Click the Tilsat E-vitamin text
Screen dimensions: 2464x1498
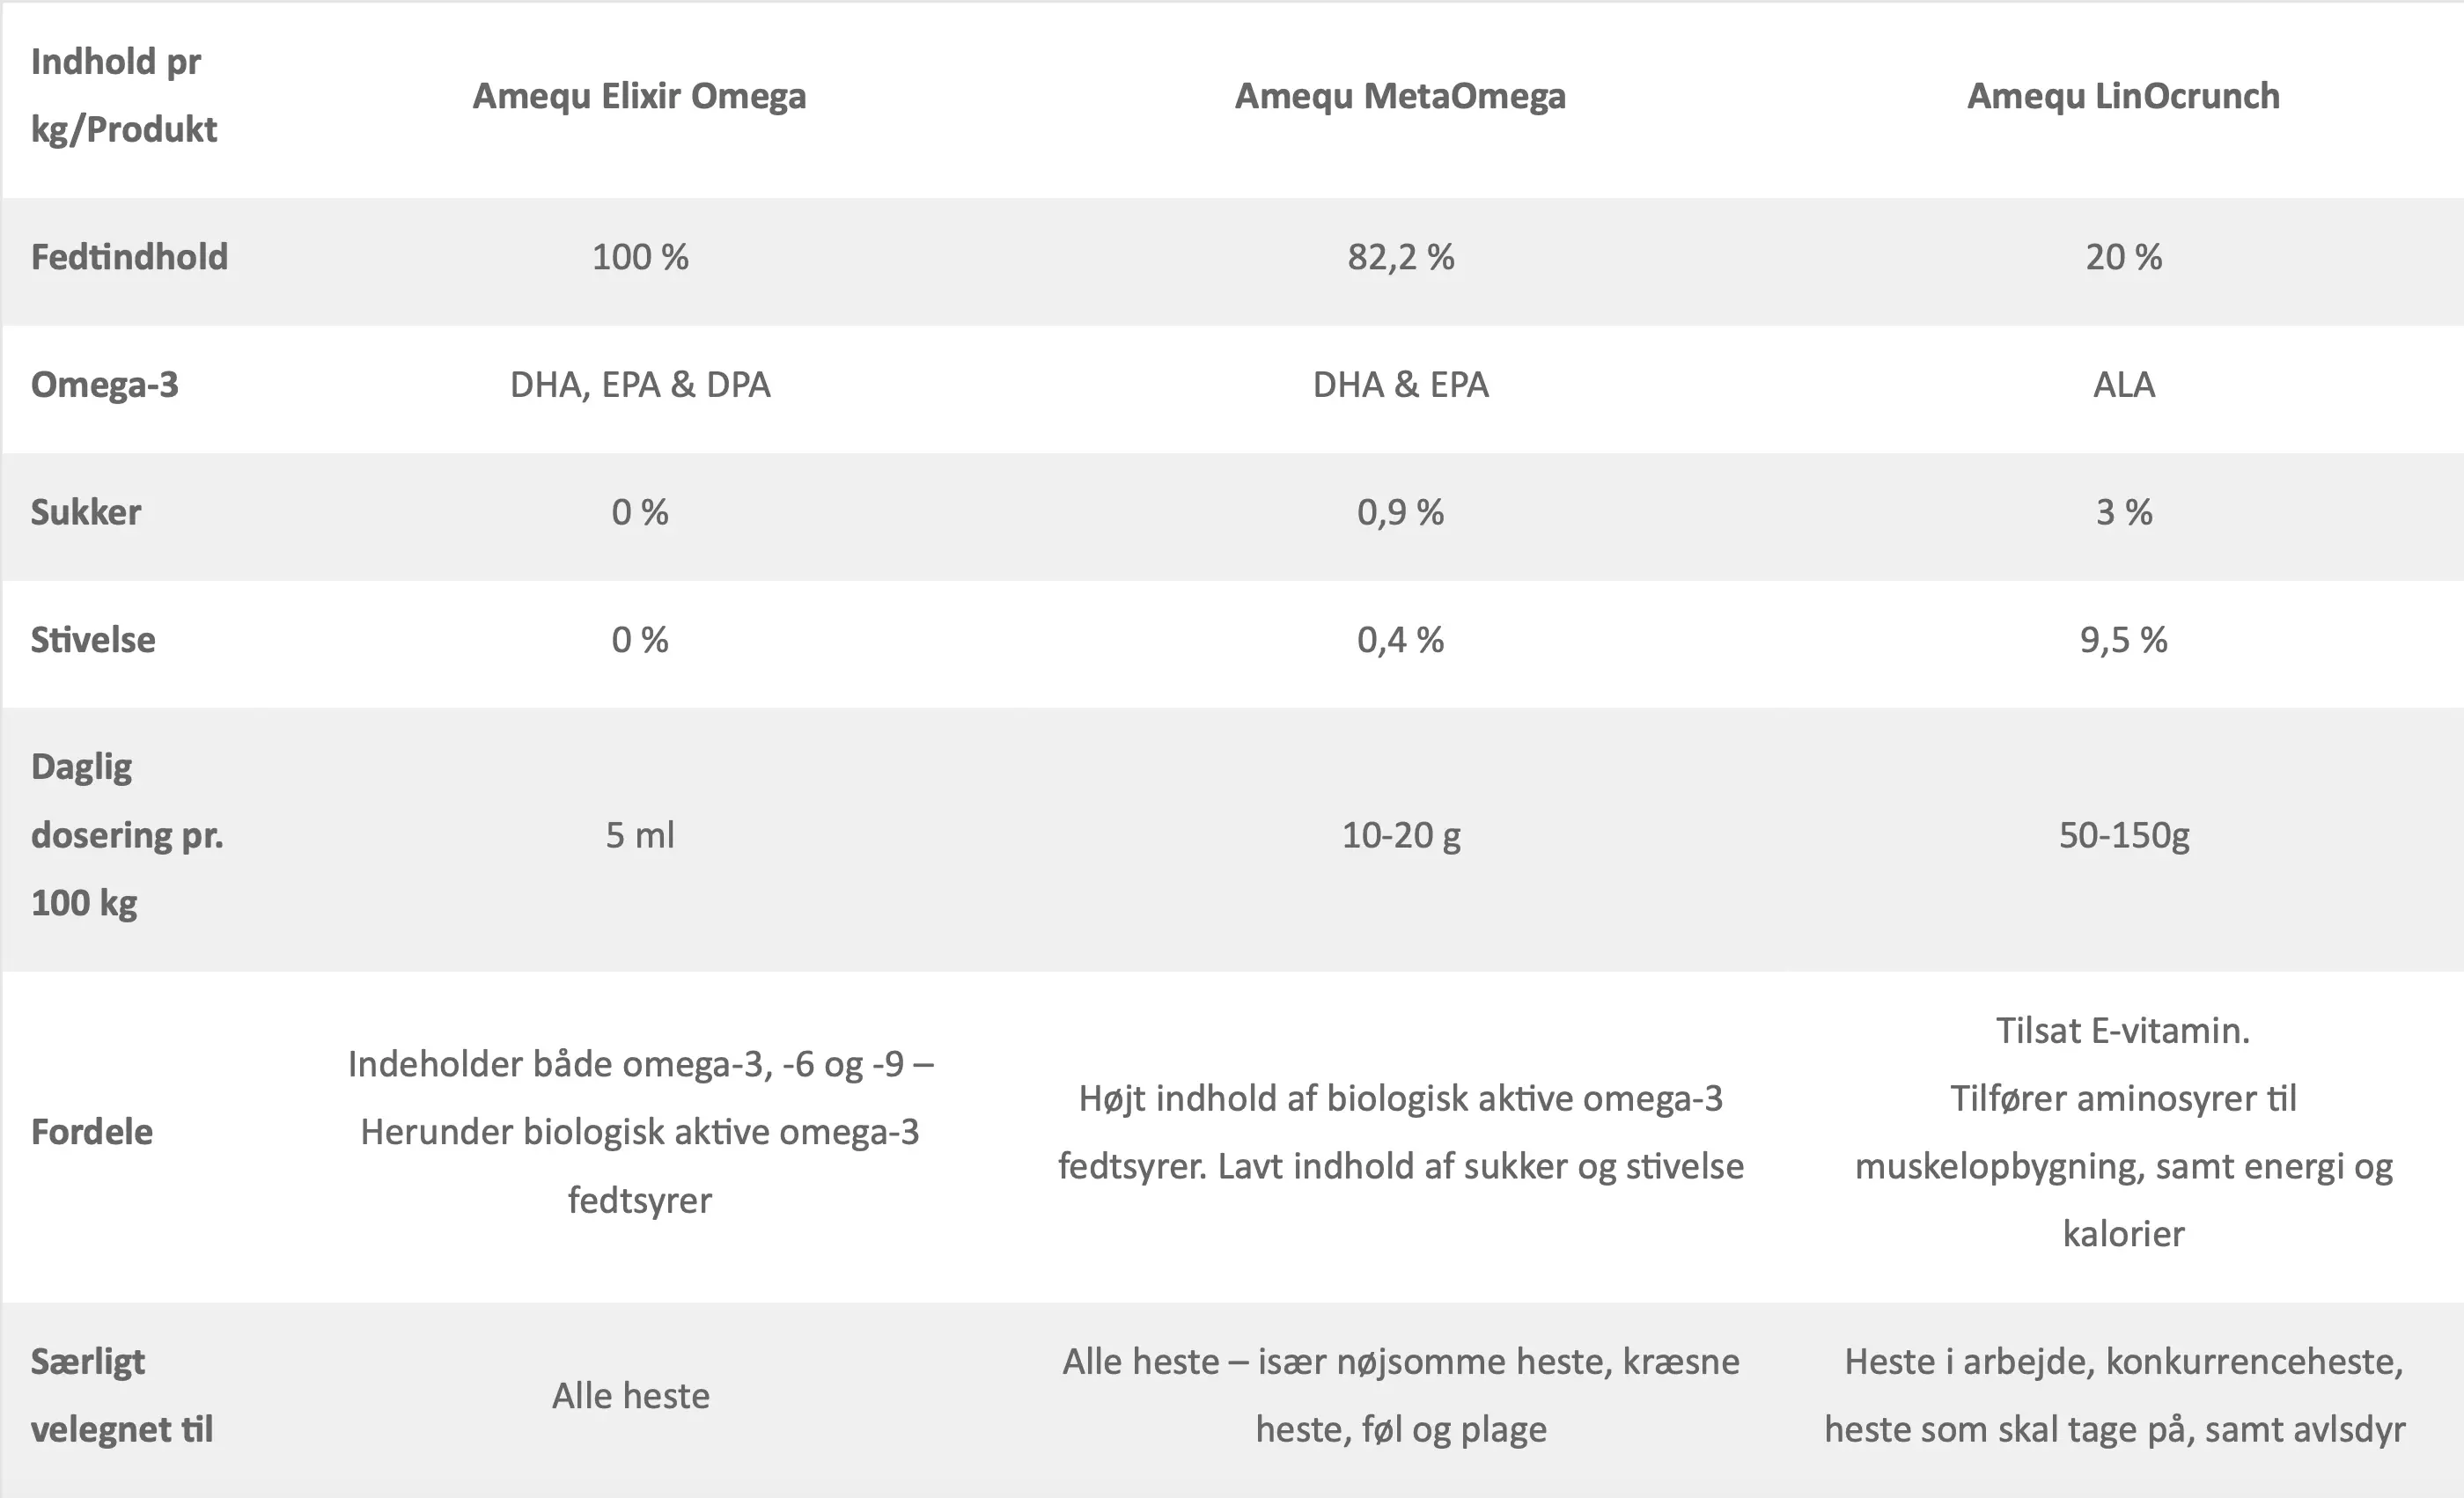(x=2123, y=1031)
